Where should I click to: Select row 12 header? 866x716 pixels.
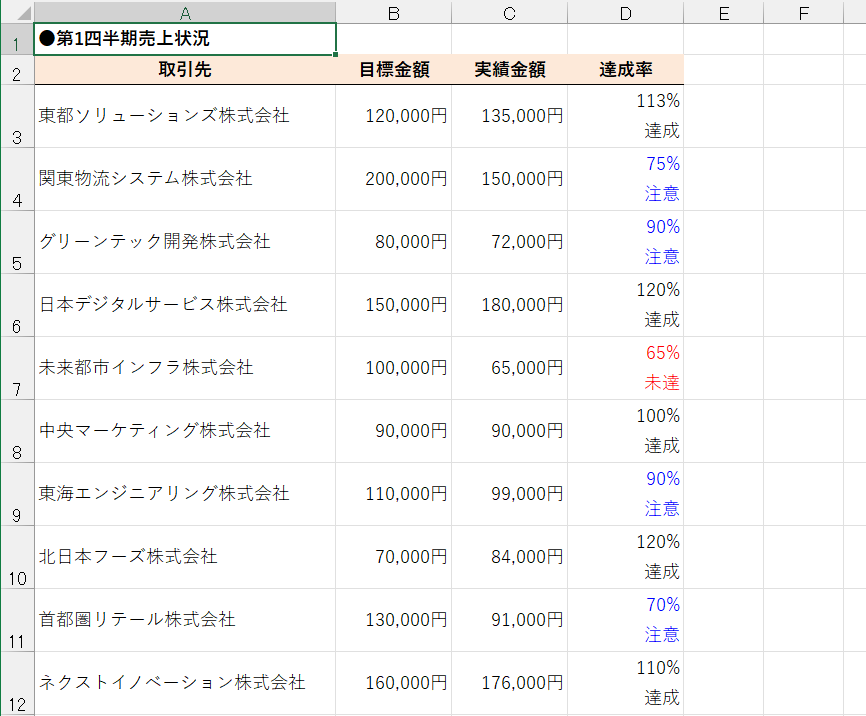[x=17, y=683]
